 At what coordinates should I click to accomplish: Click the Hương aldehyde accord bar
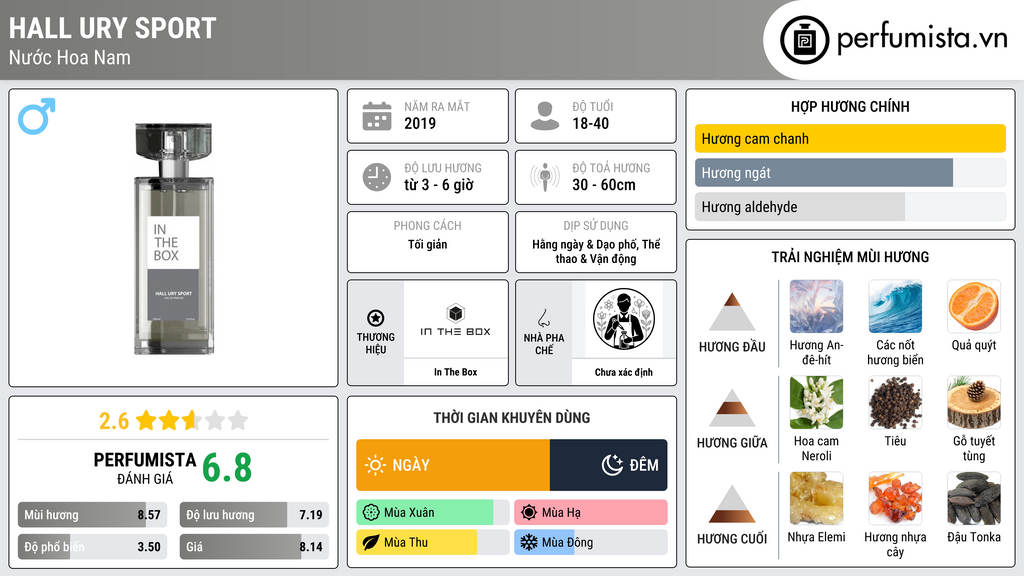[850, 207]
